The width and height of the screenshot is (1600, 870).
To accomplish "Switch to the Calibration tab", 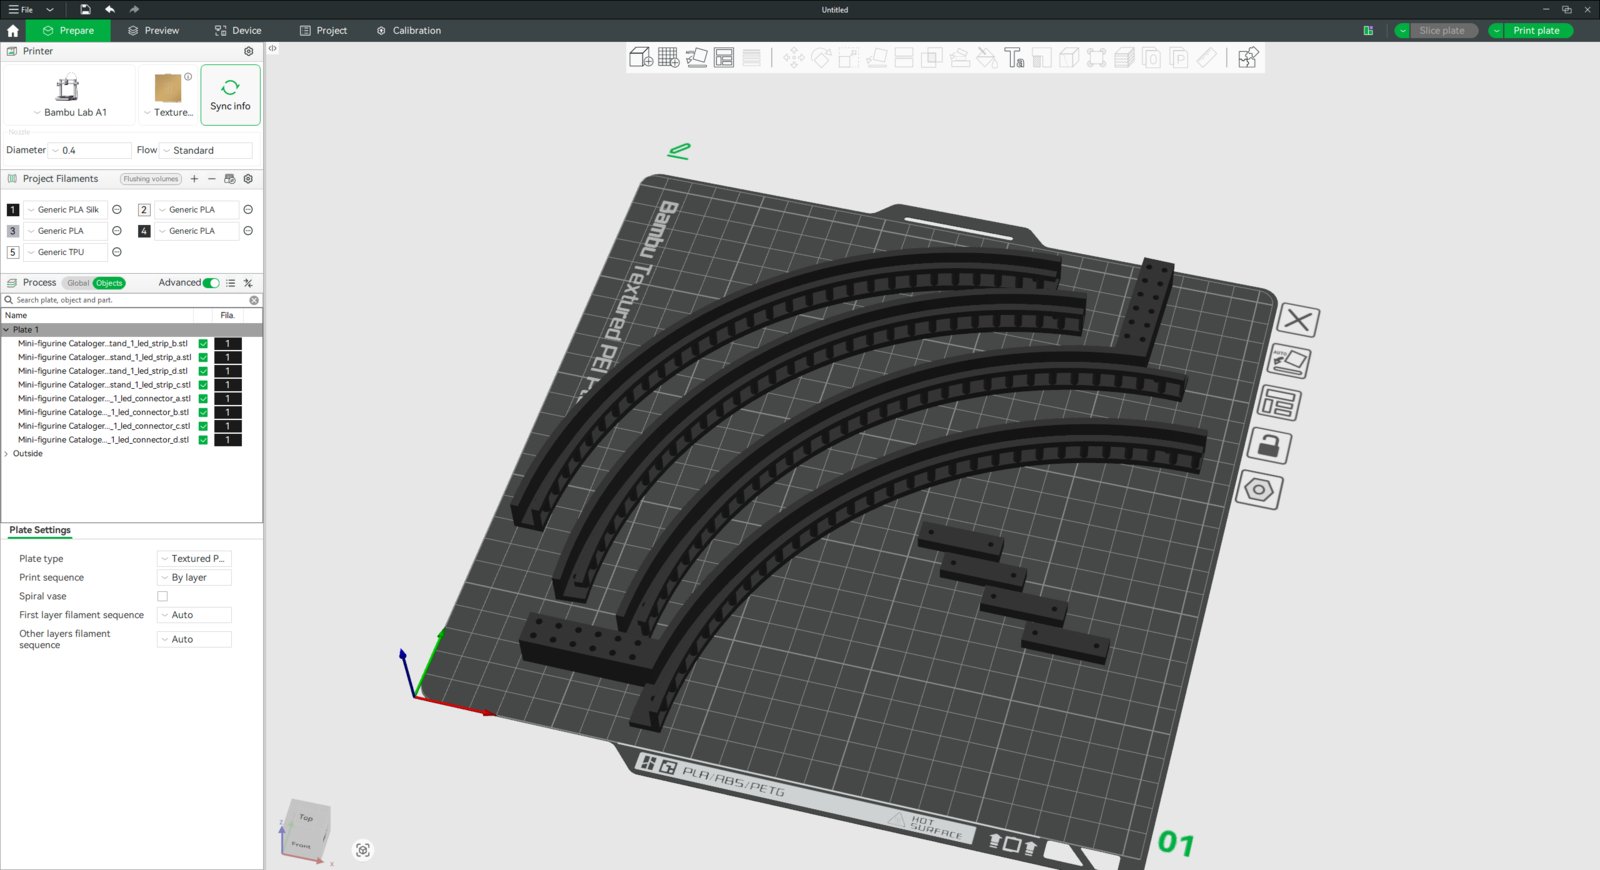I will 408,31.
